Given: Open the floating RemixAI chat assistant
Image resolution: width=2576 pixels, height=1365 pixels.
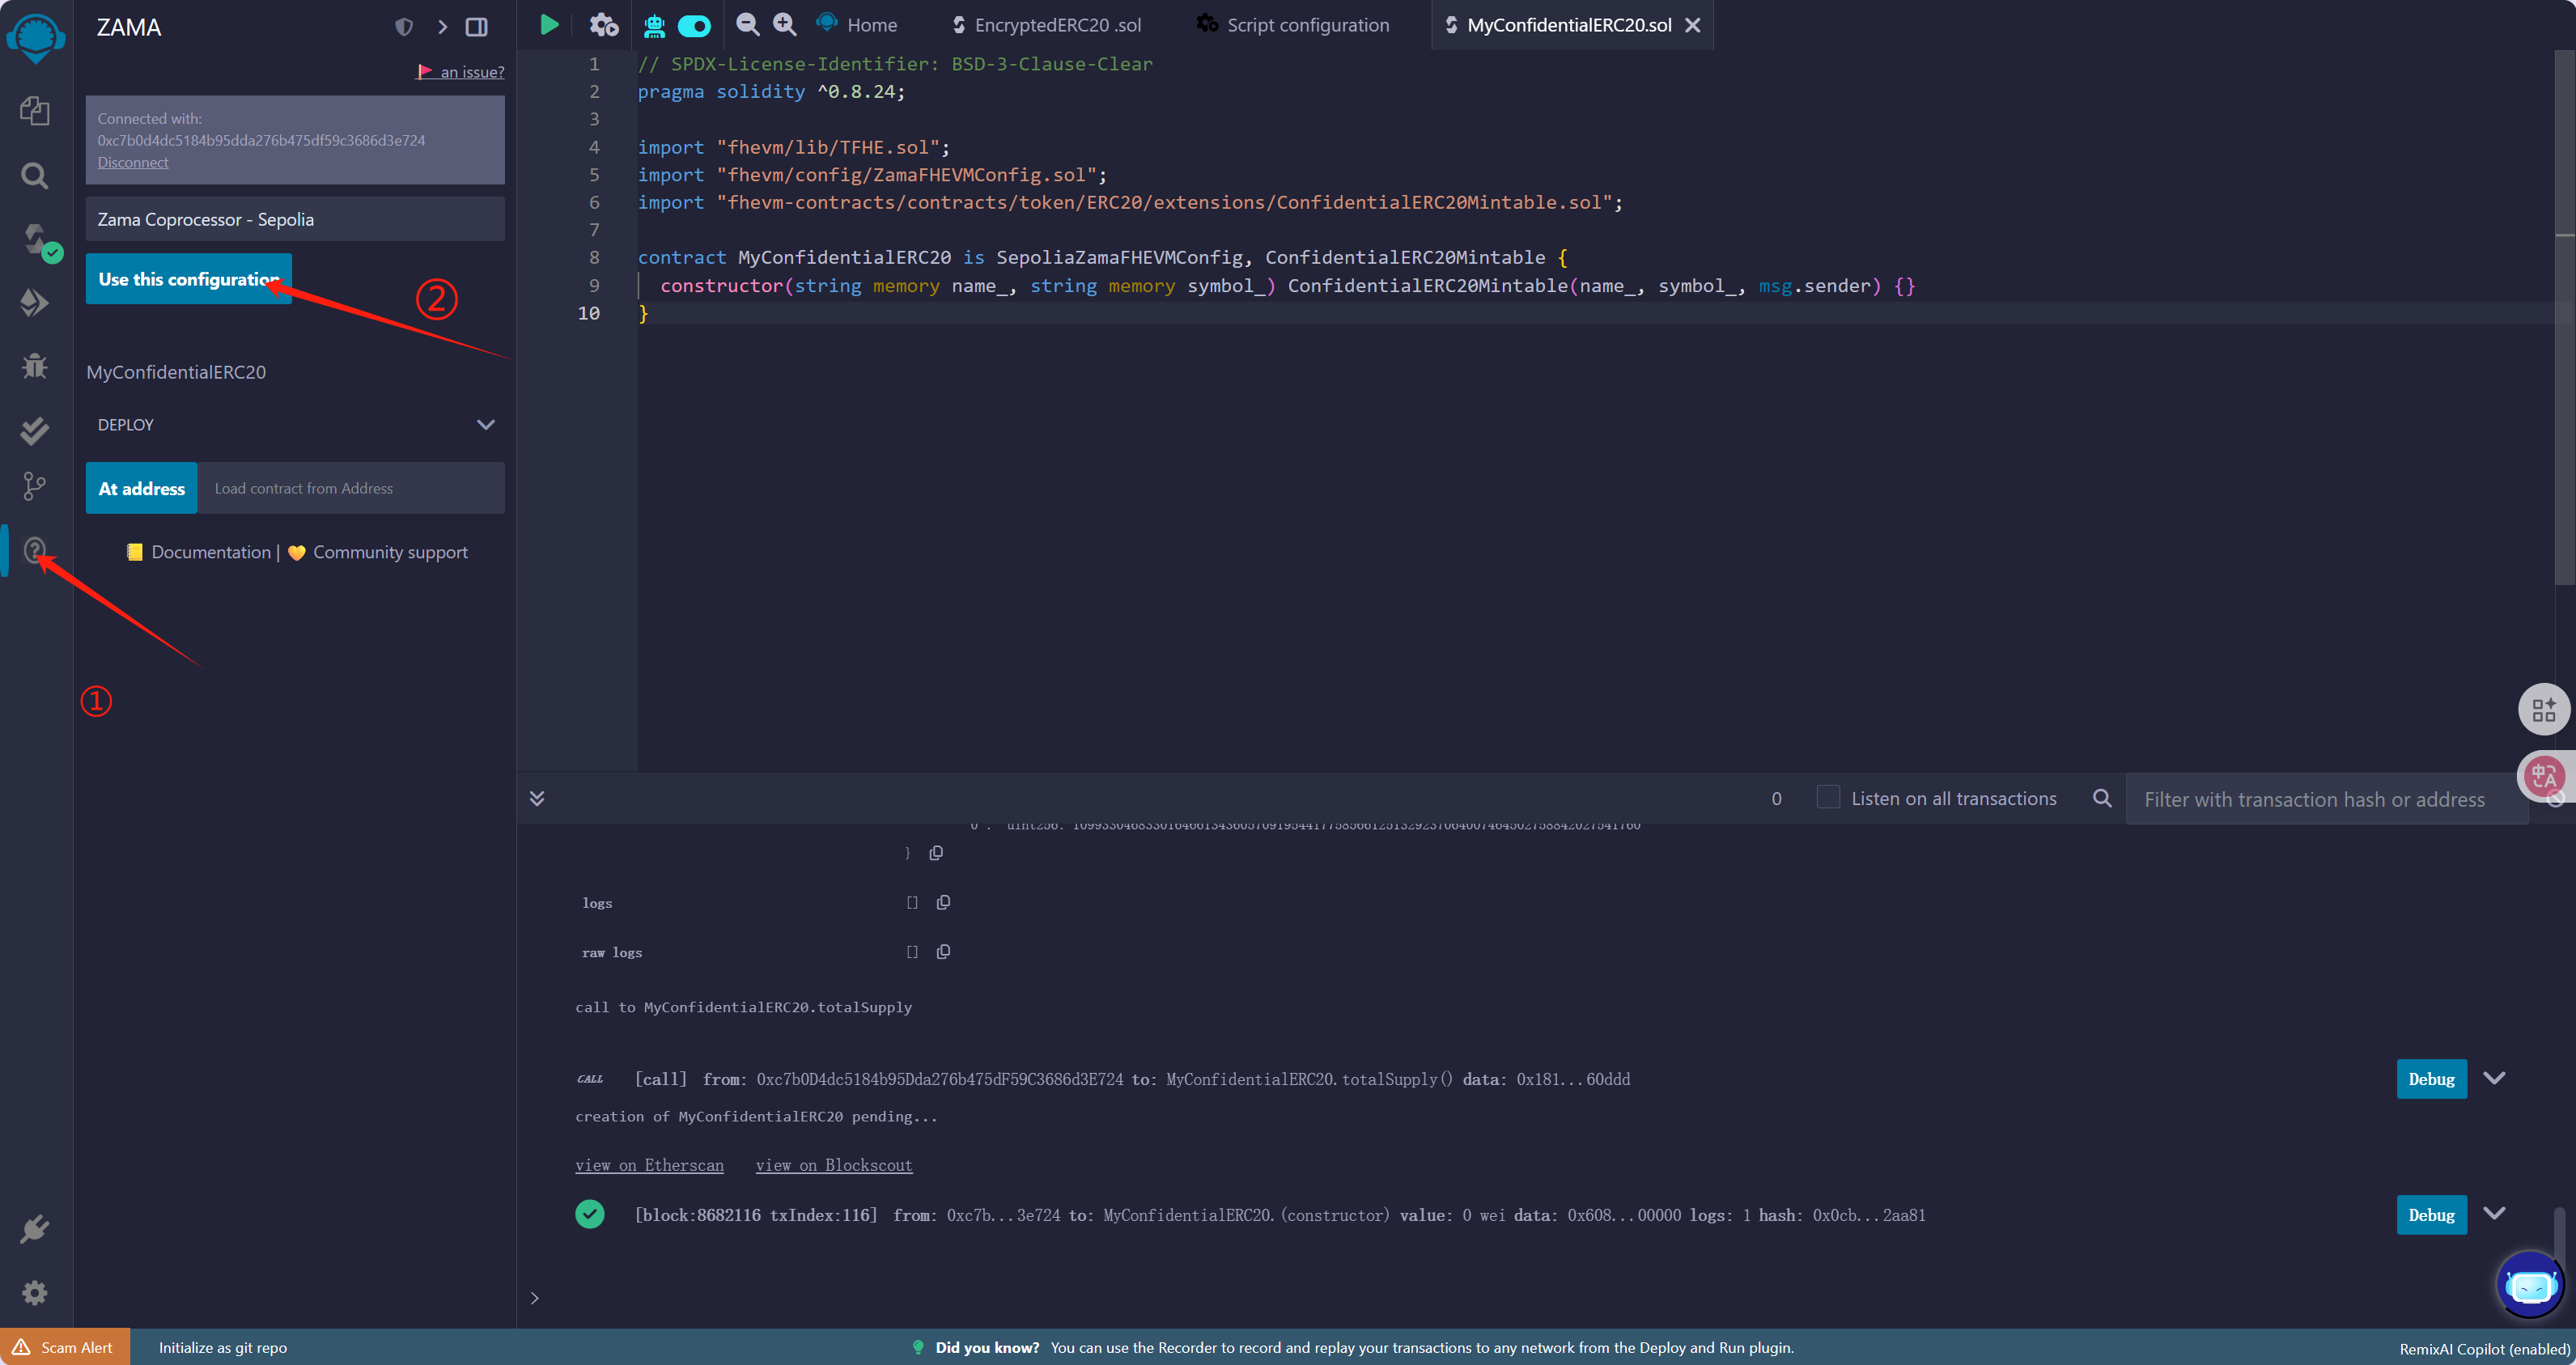Looking at the screenshot, I should 2530,1284.
